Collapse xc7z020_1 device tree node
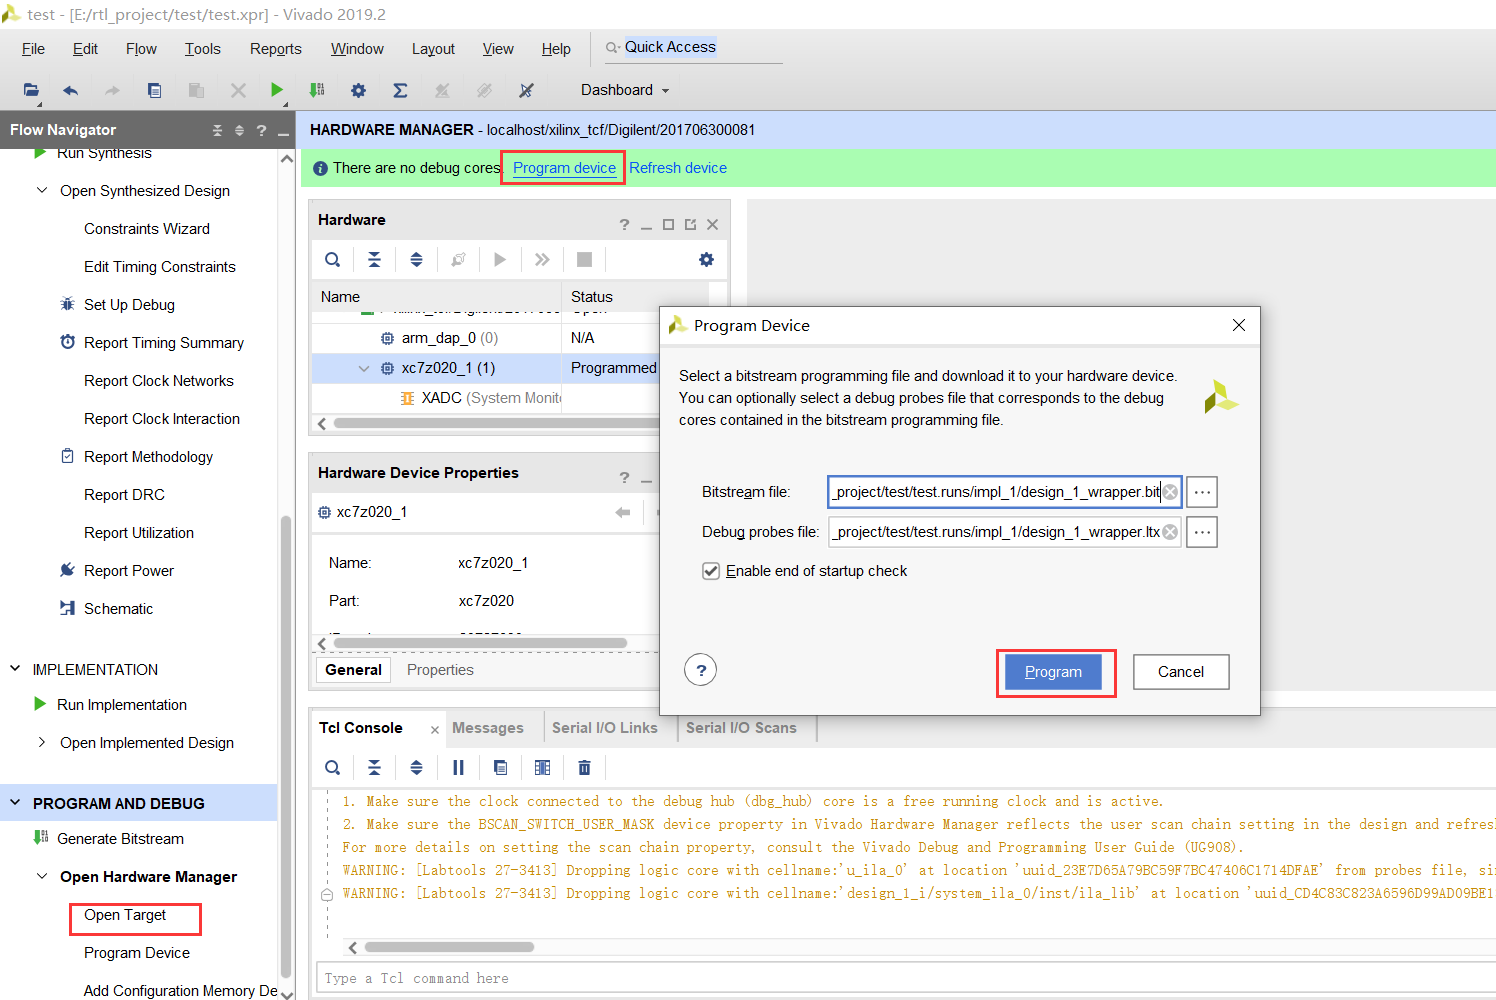 tap(364, 368)
